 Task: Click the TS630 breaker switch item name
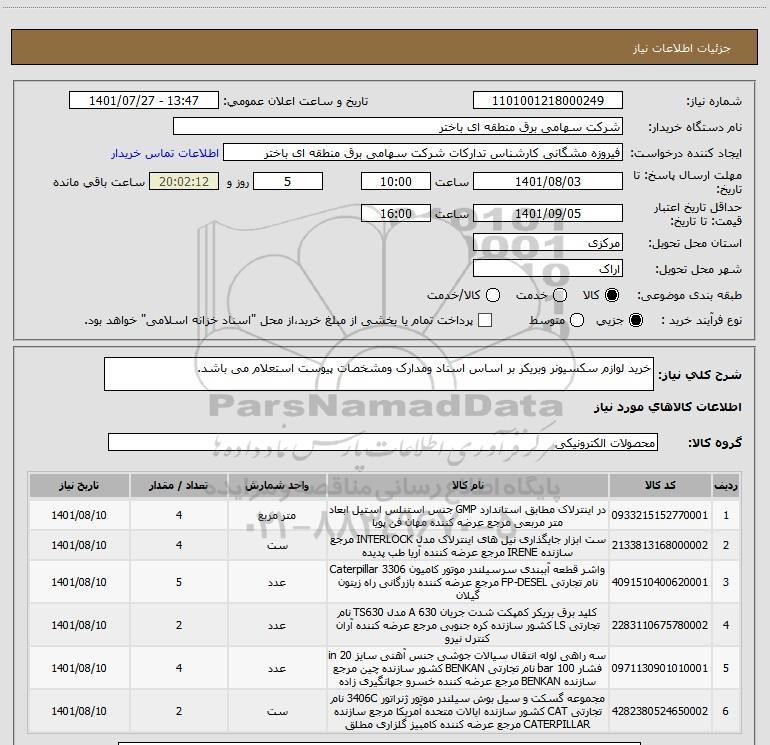click(468, 625)
